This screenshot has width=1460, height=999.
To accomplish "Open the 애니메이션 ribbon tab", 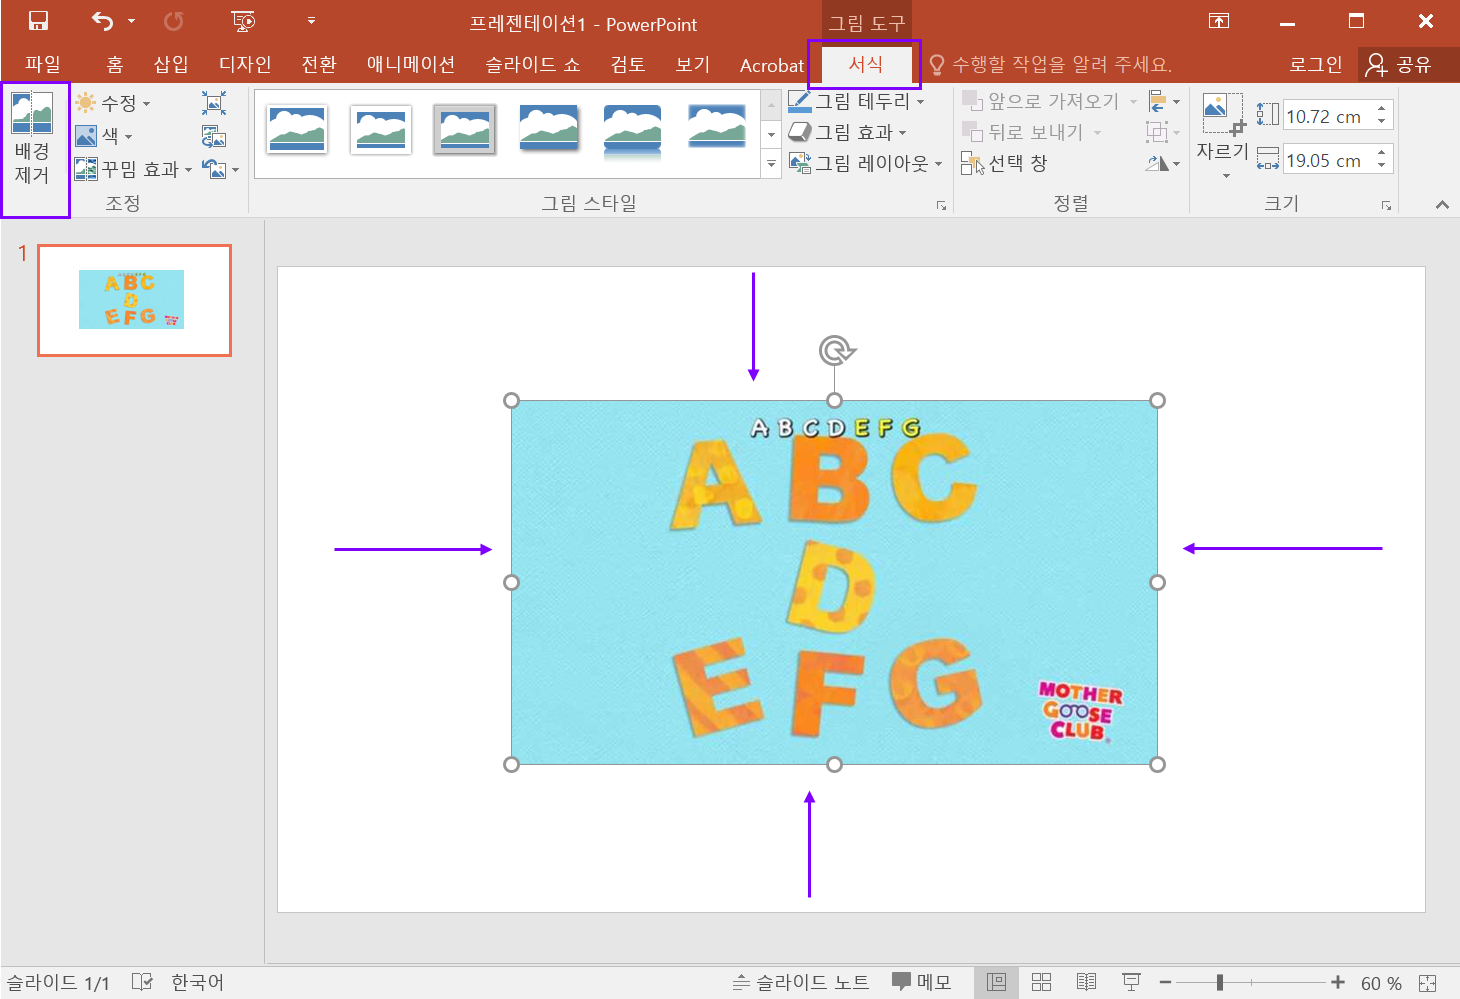I will pyautogui.click(x=411, y=65).
